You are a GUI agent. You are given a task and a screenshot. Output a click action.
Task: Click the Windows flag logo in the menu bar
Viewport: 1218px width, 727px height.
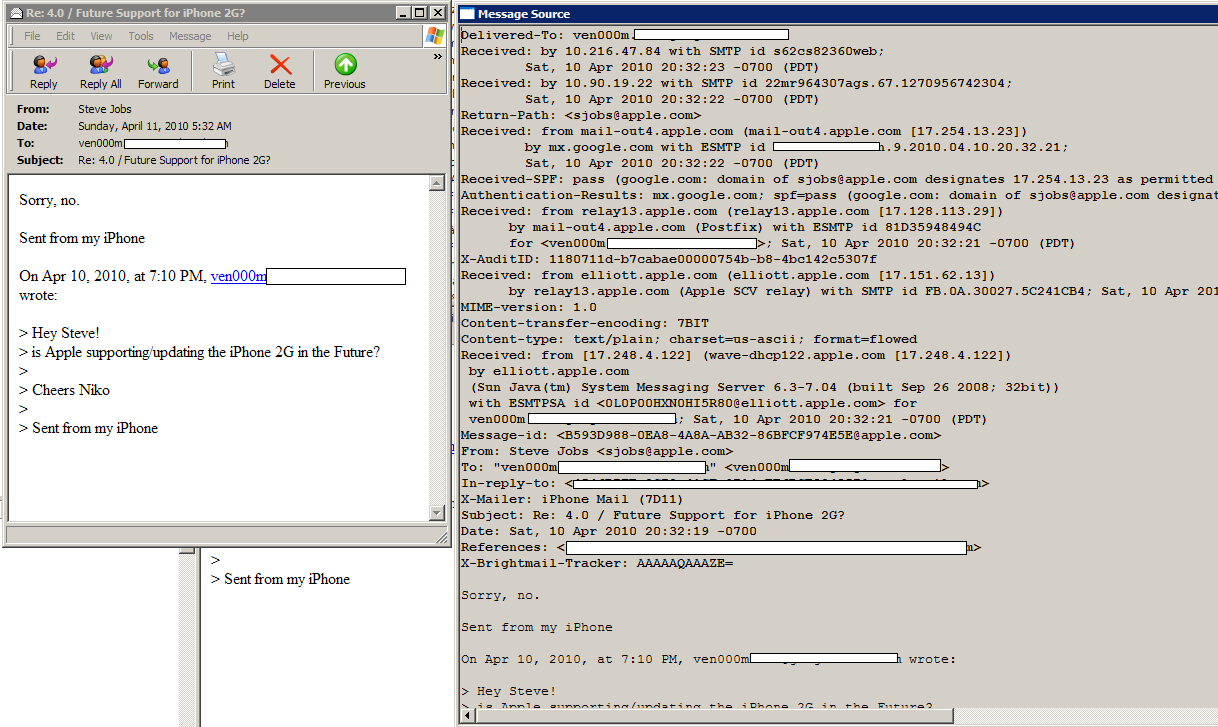pos(435,36)
